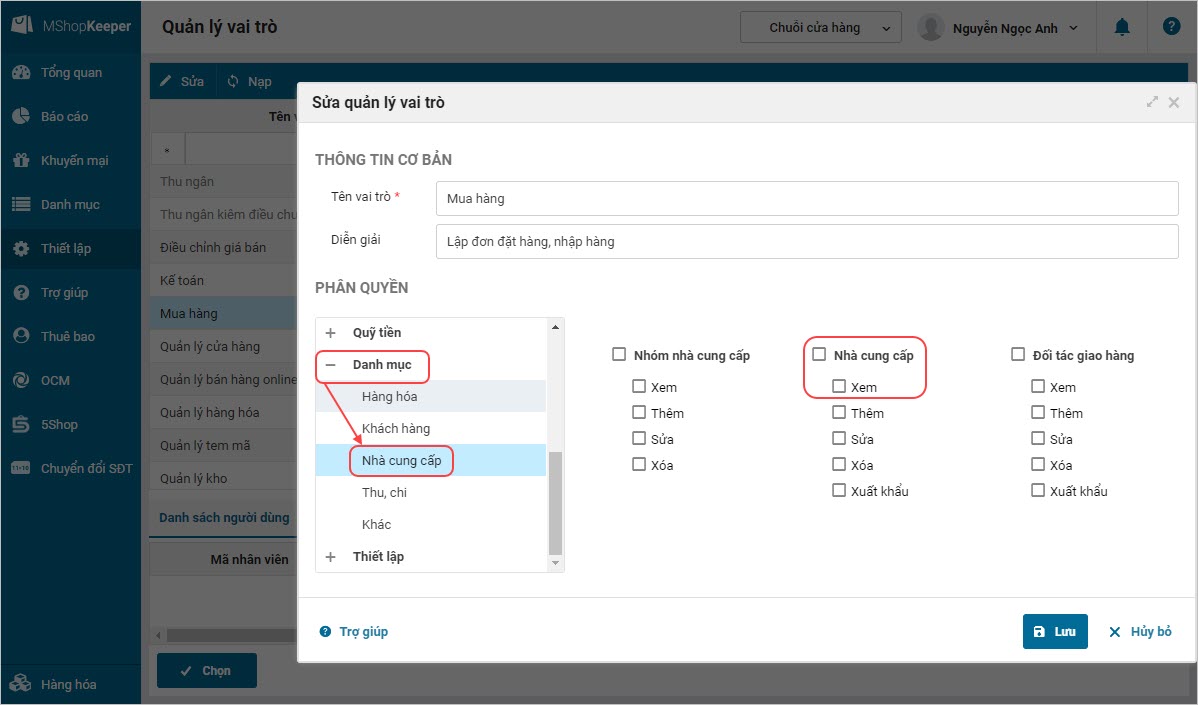Click the Tên vai trò input field
The width and height of the screenshot is (1198, 705).
pos(807,199)
